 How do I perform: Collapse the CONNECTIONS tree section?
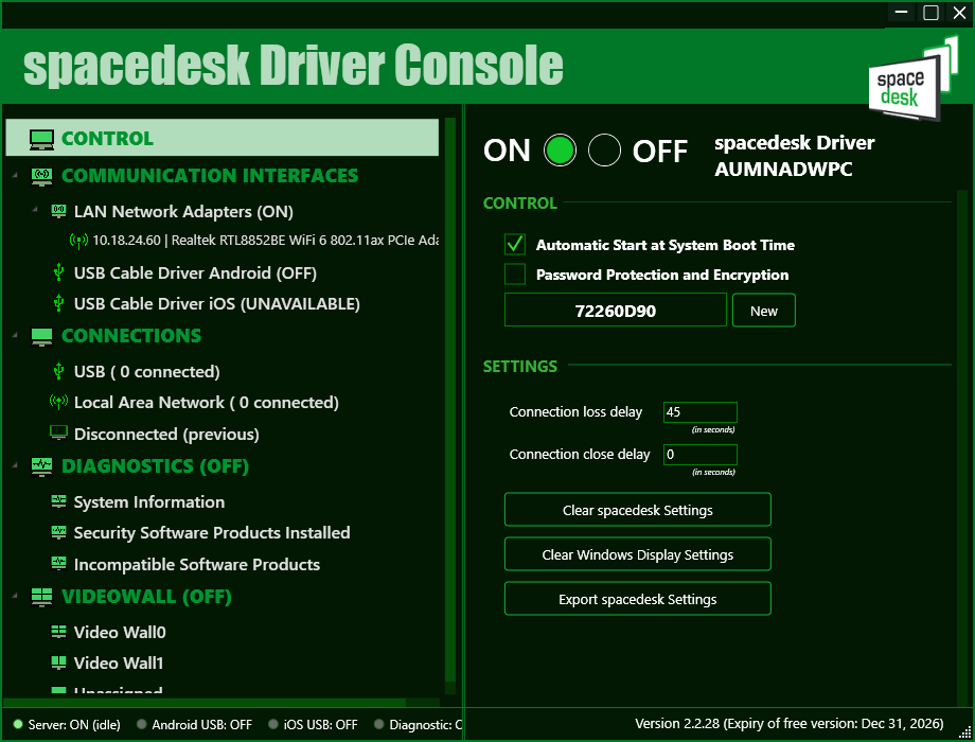coord(15,336)
